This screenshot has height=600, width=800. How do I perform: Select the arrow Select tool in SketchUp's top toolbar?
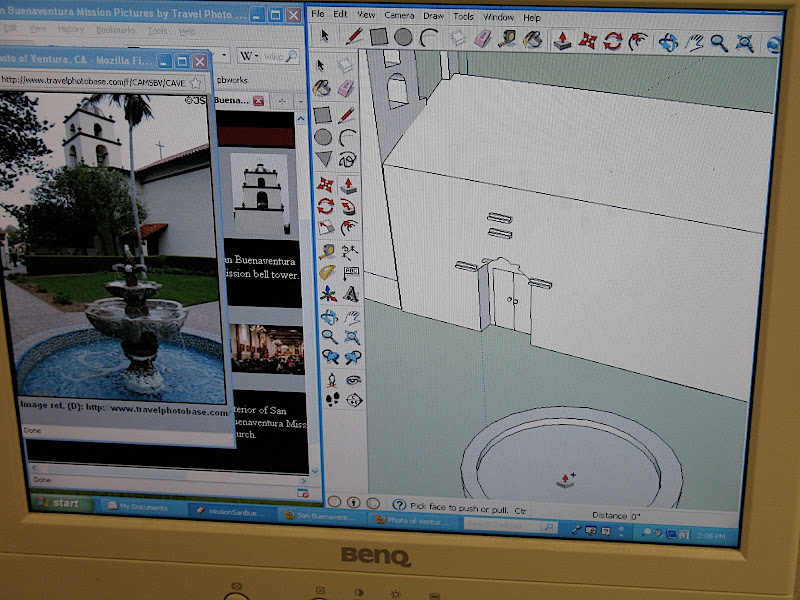pos(324,36)
